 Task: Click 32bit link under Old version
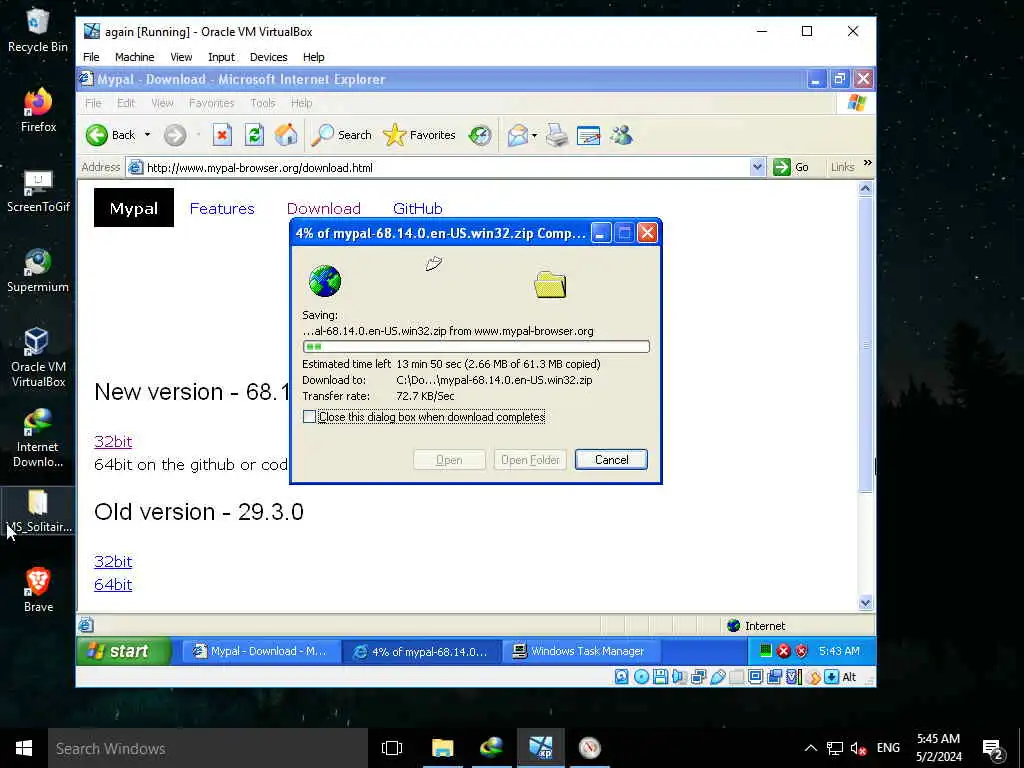coord(113,562)
